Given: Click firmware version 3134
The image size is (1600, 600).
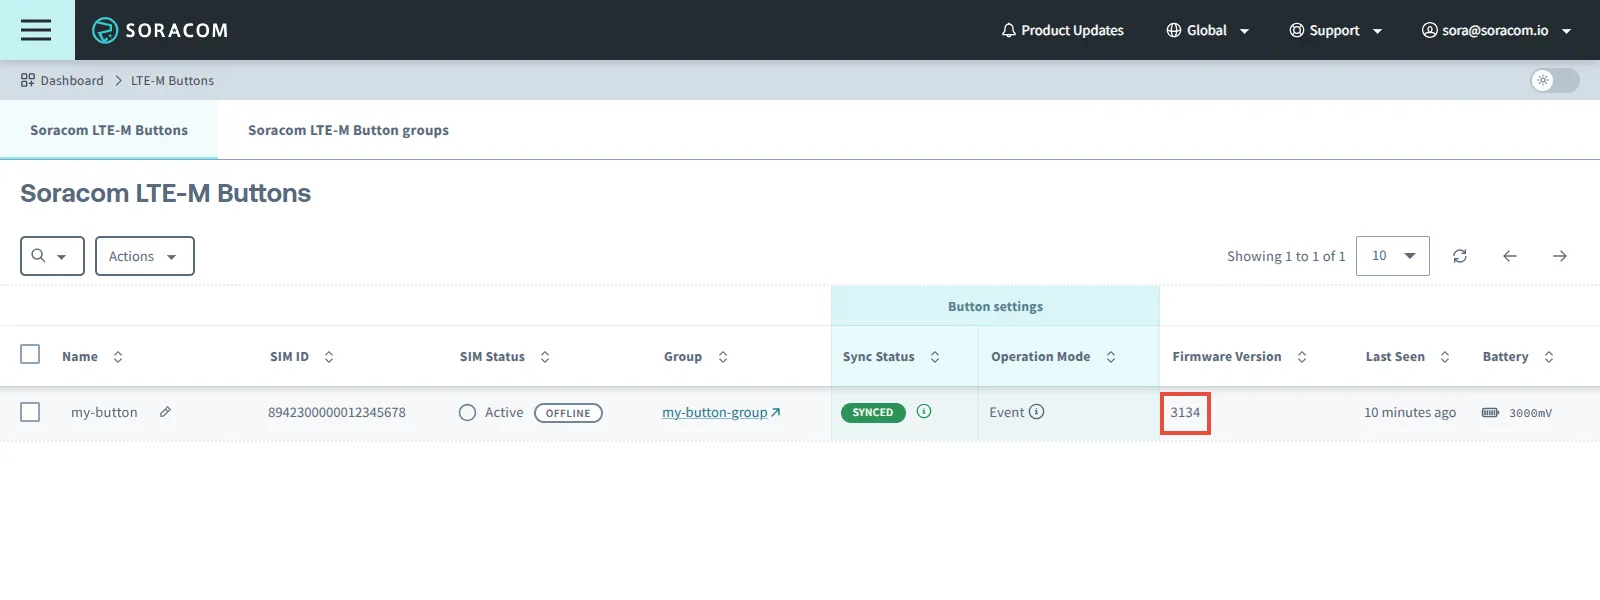Looking at the screenshot, I should point(1185,412).
